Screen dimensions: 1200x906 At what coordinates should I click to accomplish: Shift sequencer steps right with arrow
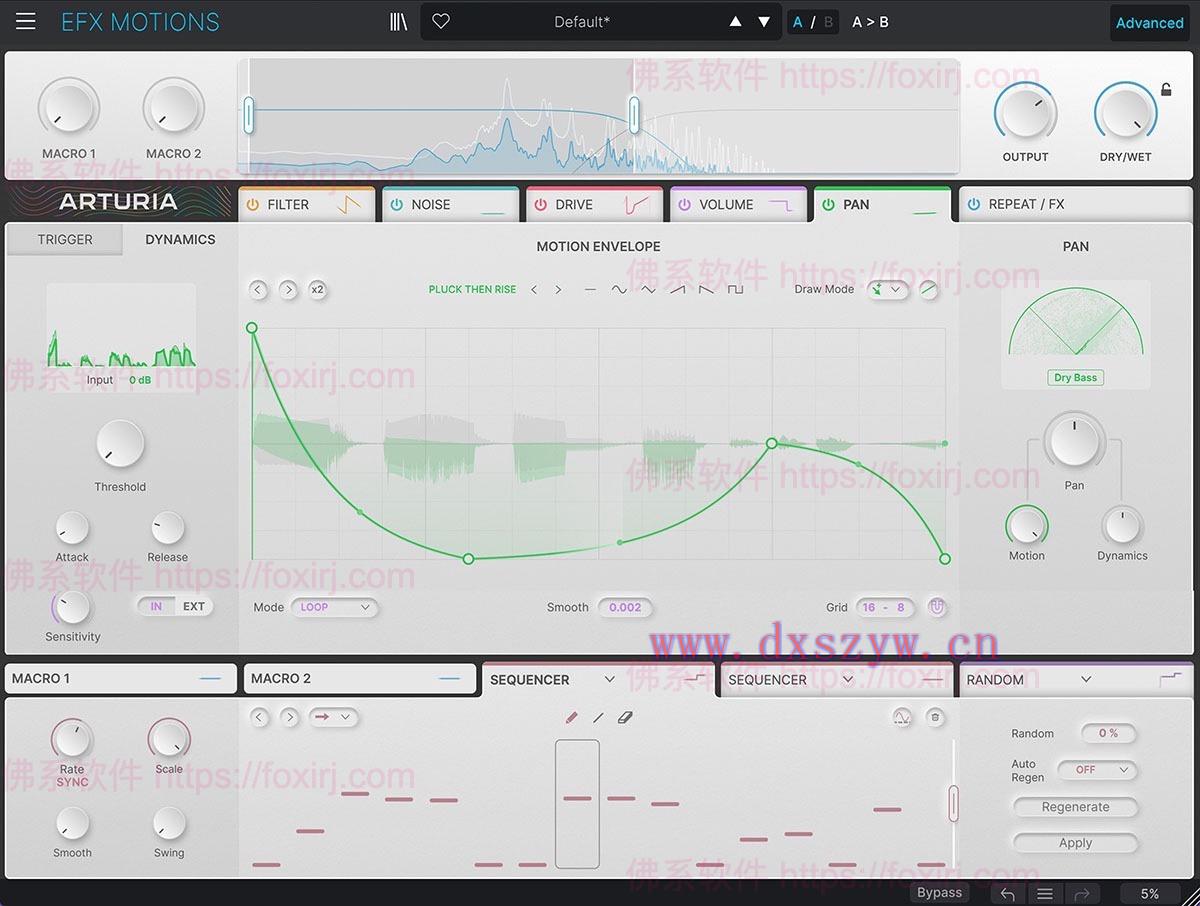coord(289,717)
